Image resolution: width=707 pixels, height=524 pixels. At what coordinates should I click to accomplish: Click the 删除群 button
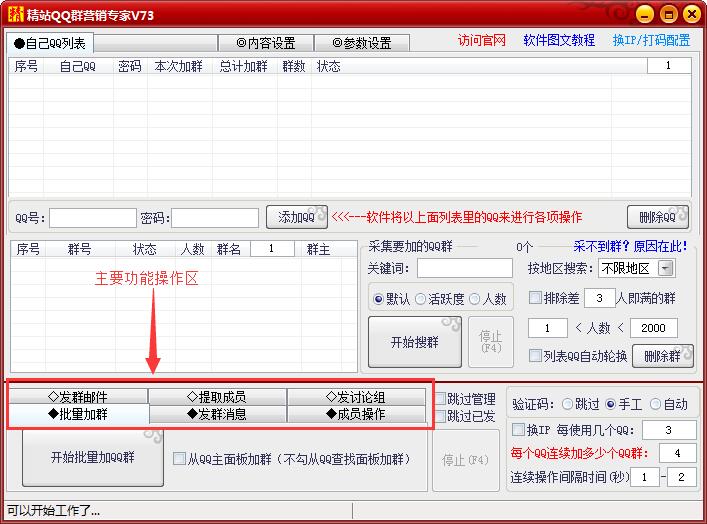tap(663, 356)
